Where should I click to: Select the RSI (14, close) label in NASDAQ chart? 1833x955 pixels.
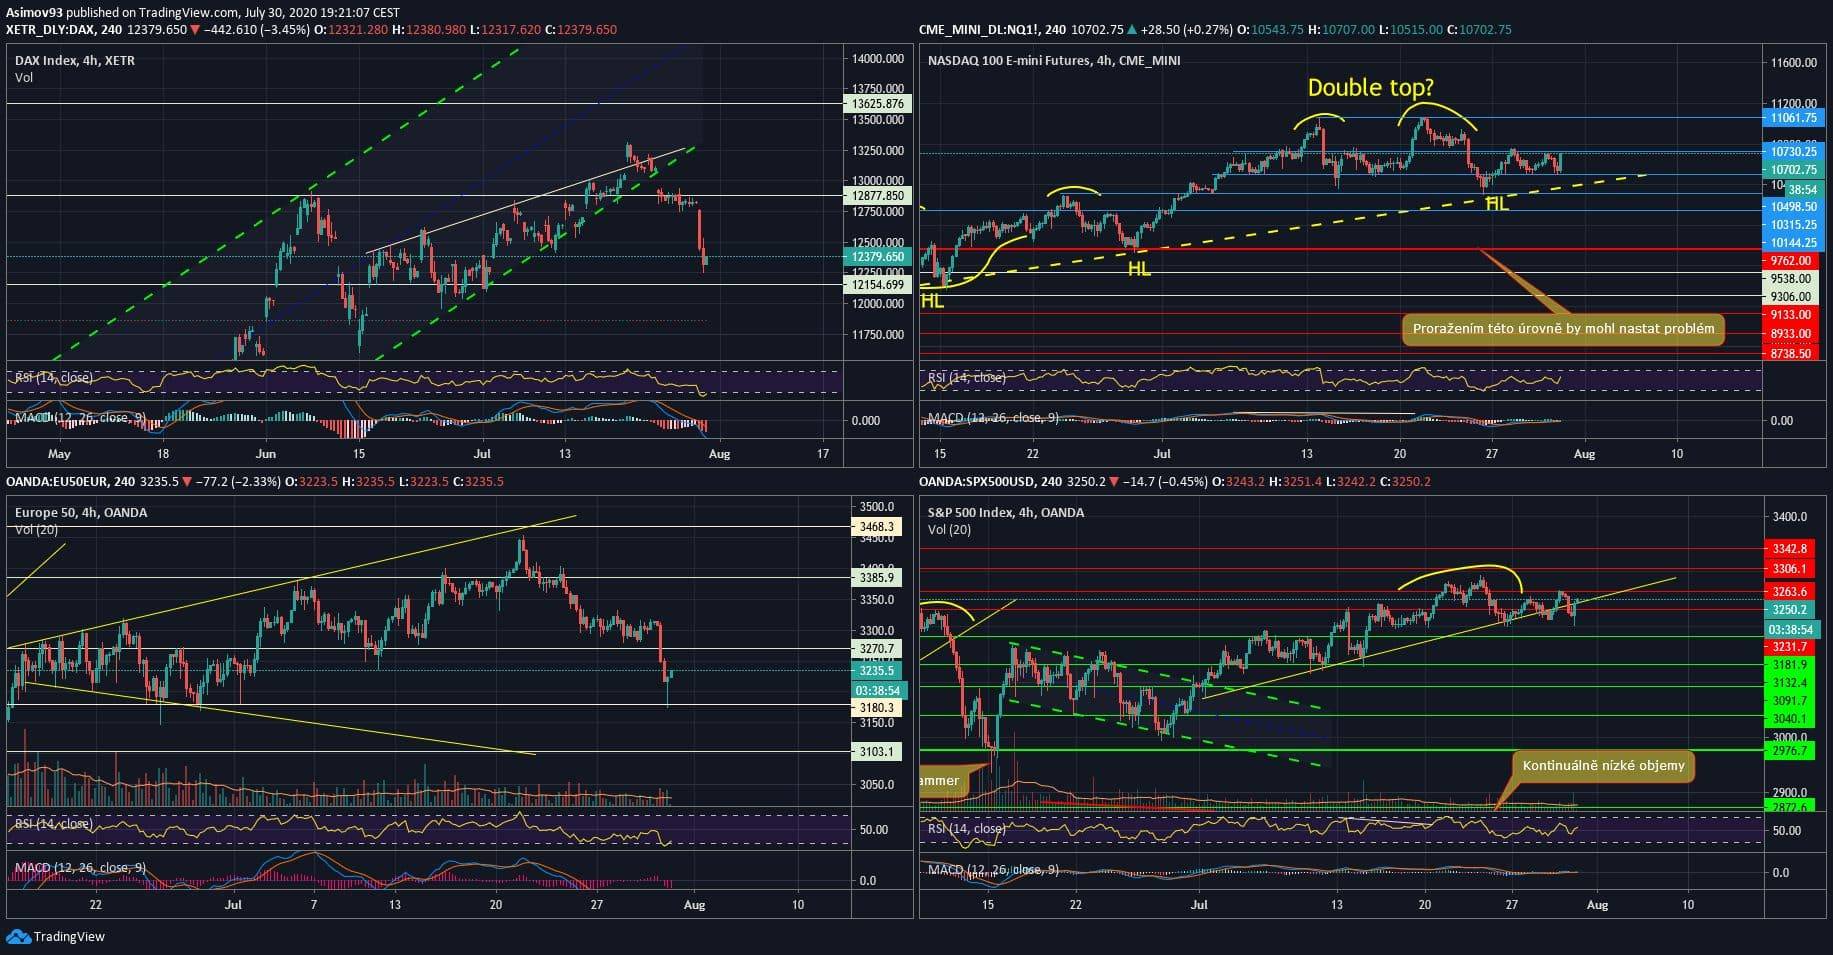[967, 378]
